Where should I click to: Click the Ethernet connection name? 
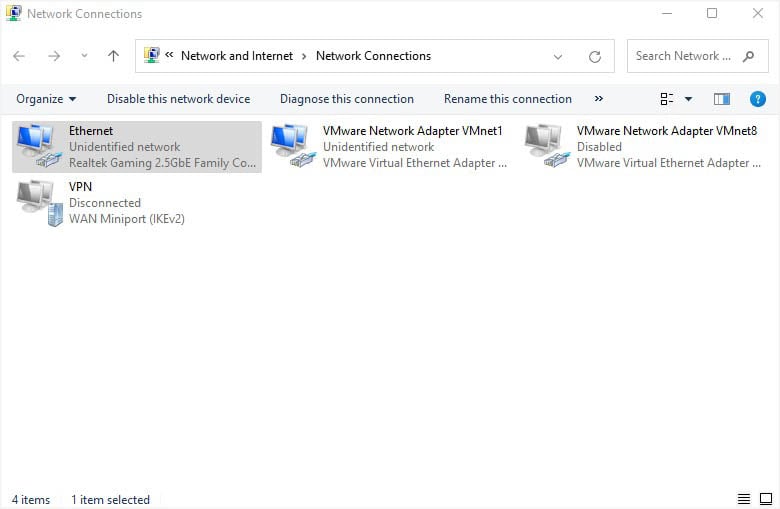tap(91, 131)
